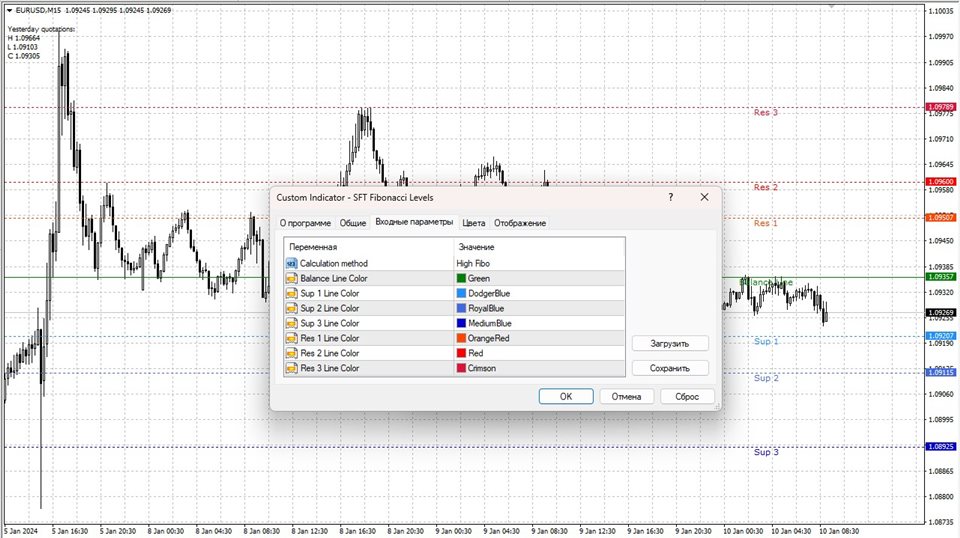Click the Yesterday quotations text on chart
The height and width of the screenshot is (538, 960).
tap(41, 29)
